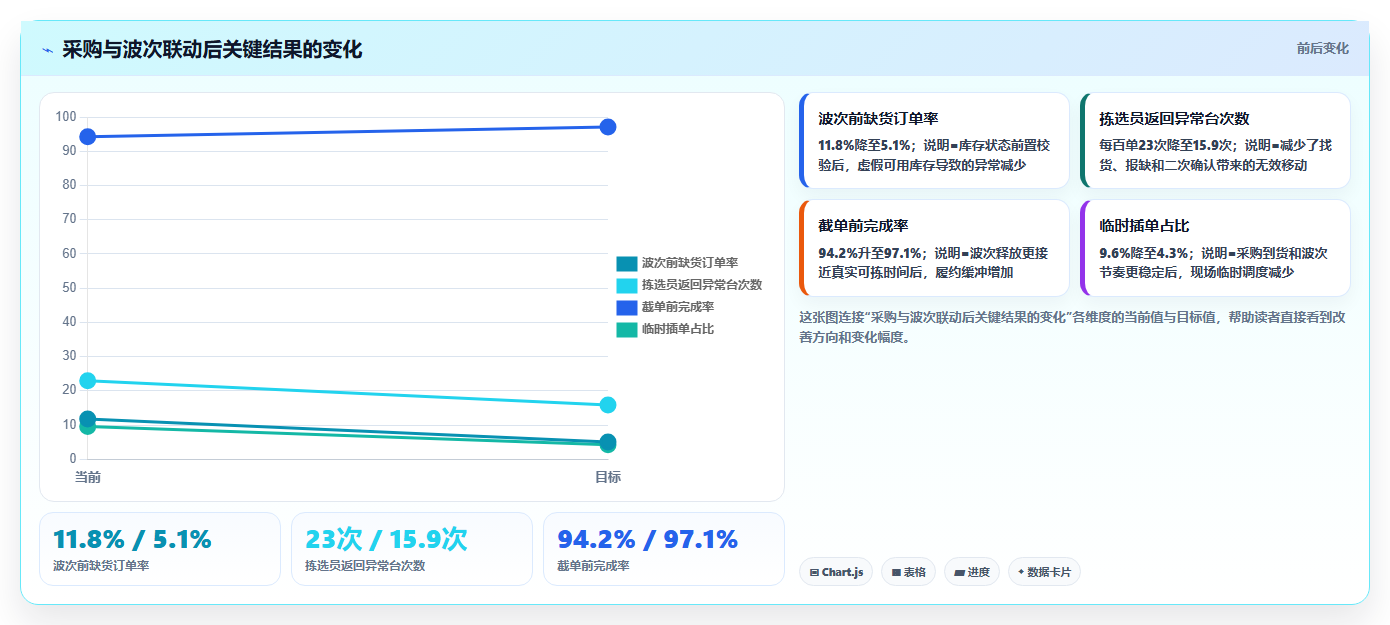Click the 94.2% / 97.1% metric value

tap(647, 540)
